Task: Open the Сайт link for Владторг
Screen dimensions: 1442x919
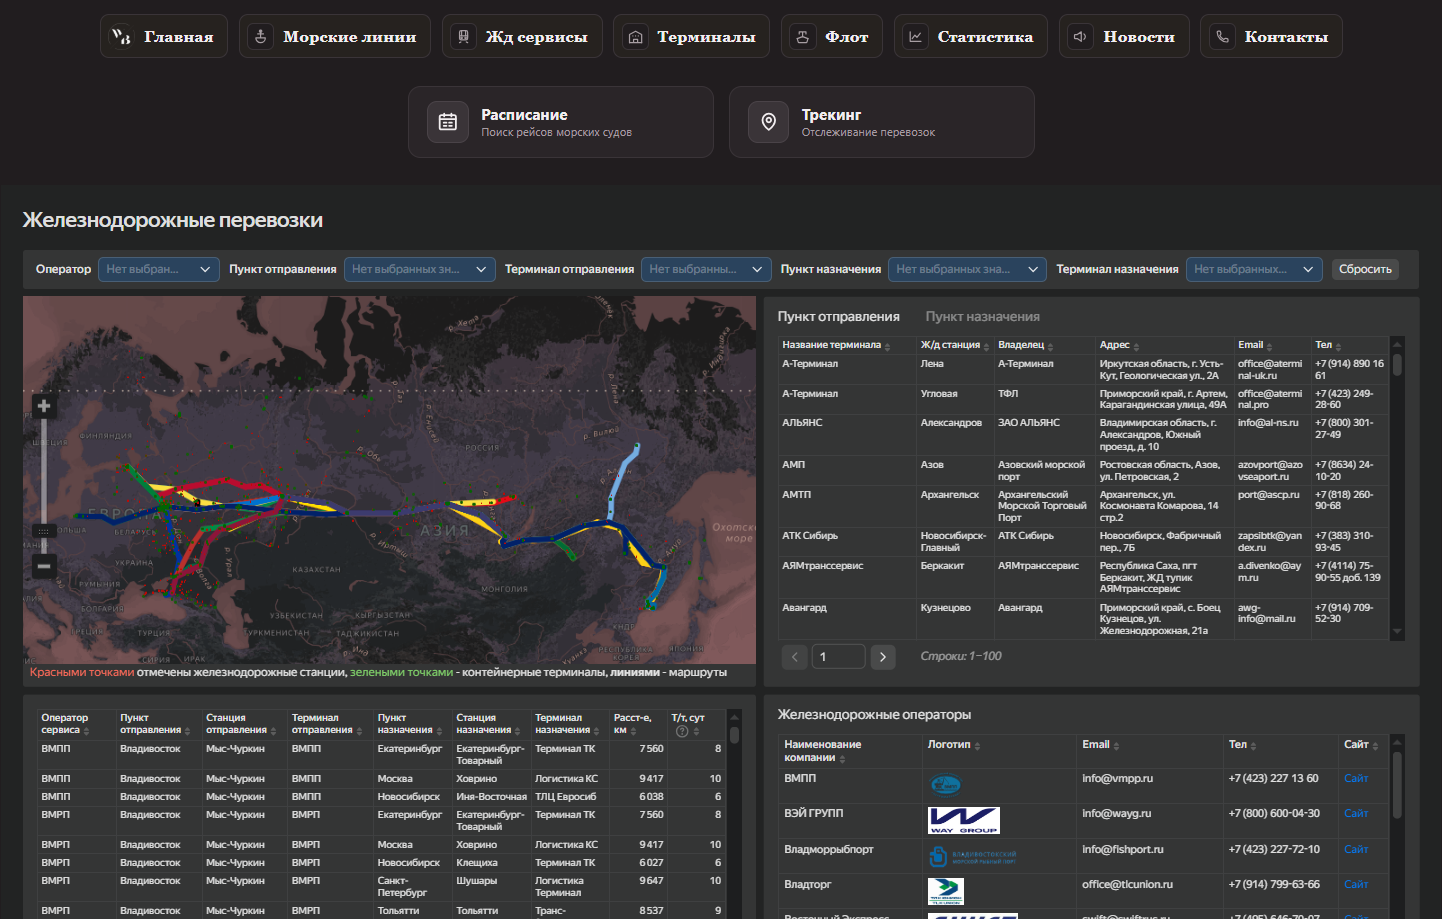Action: tap(1356, 884)
